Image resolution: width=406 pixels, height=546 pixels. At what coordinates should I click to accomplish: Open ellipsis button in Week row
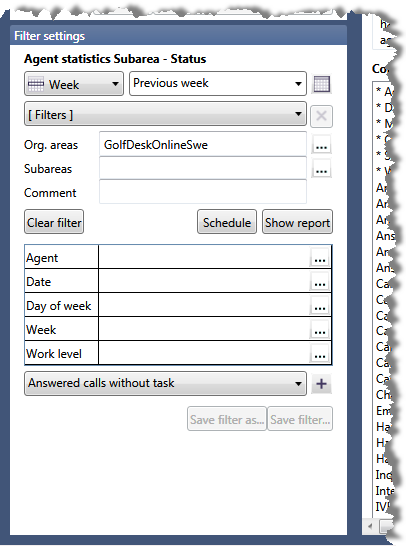click(320, 330)
